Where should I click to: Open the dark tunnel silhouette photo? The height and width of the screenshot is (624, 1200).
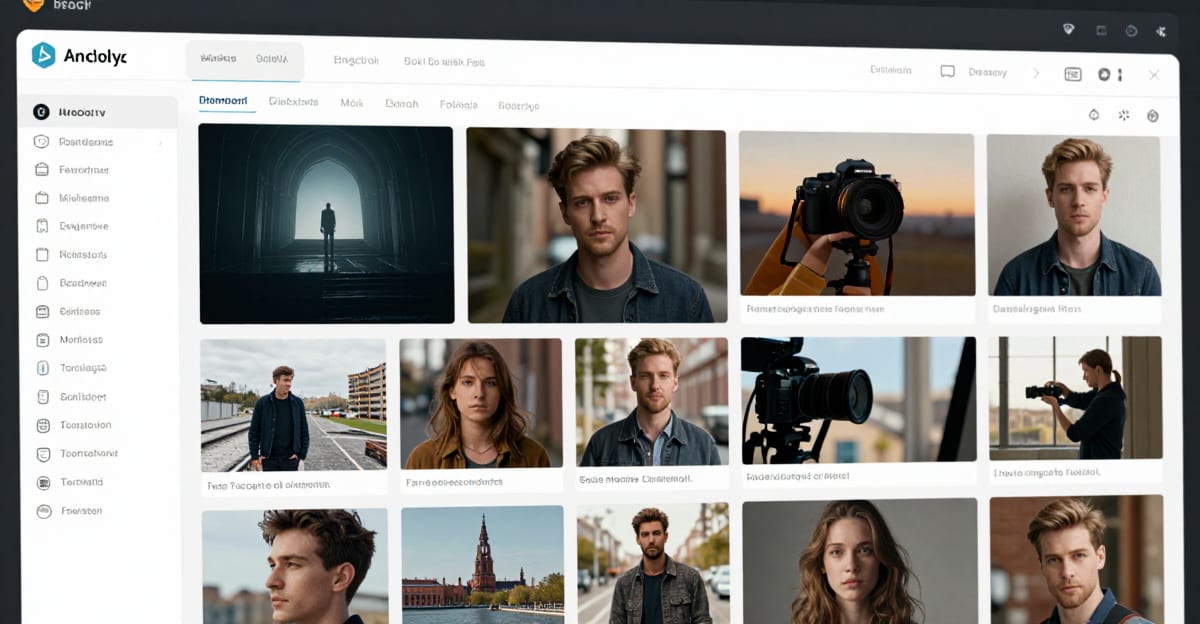click(326, 224)
